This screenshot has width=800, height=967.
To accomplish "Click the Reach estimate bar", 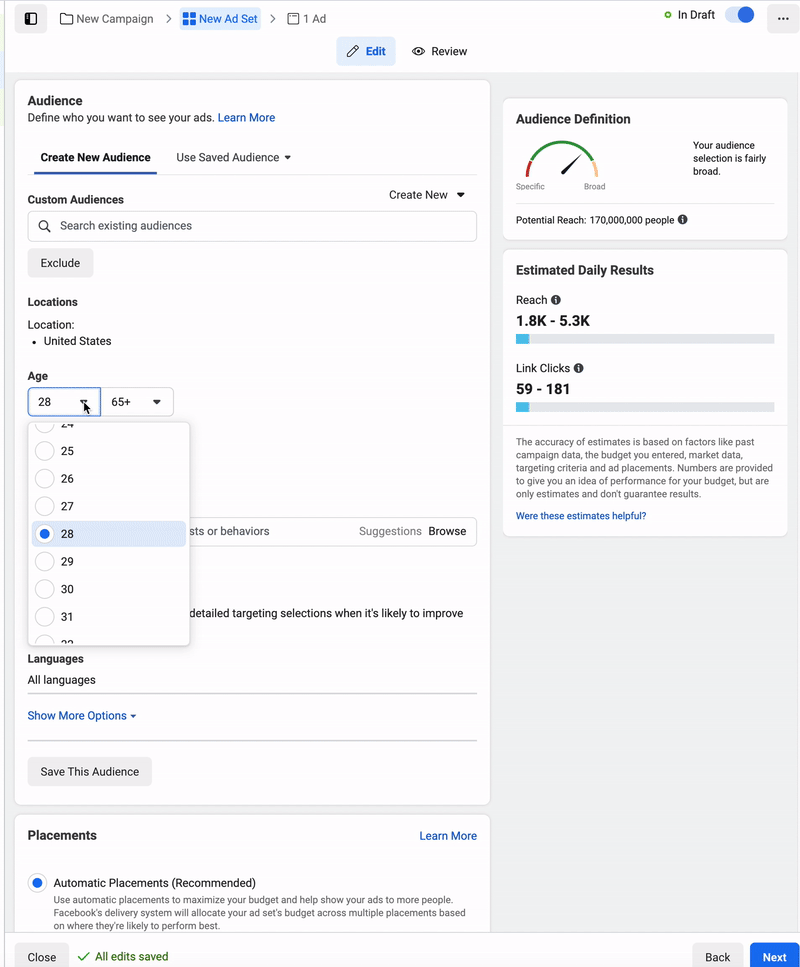I will tap(645, 339).
